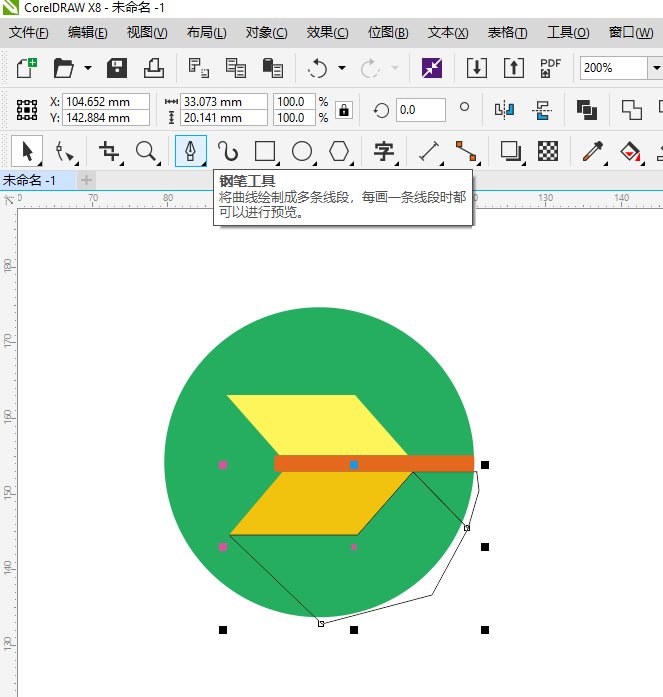Click the 未命名 -1 document tab
663x697 pixels.
pos(30,180)
